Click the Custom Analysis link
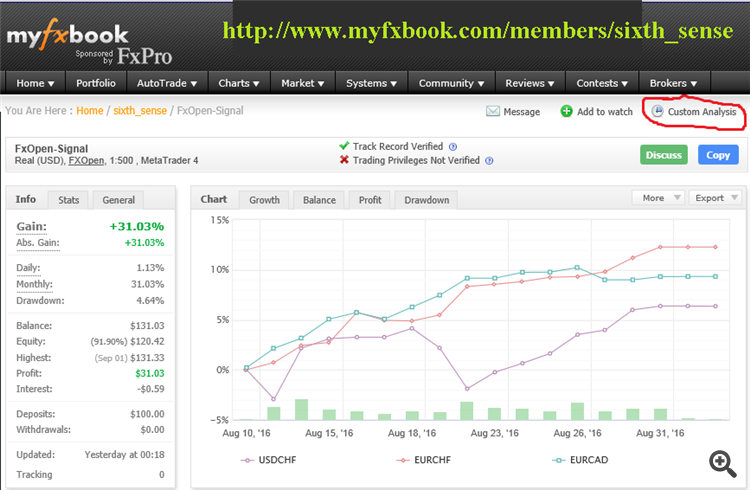Image resolution: width=750 pixels, height=490 pixels. (702, 111)
